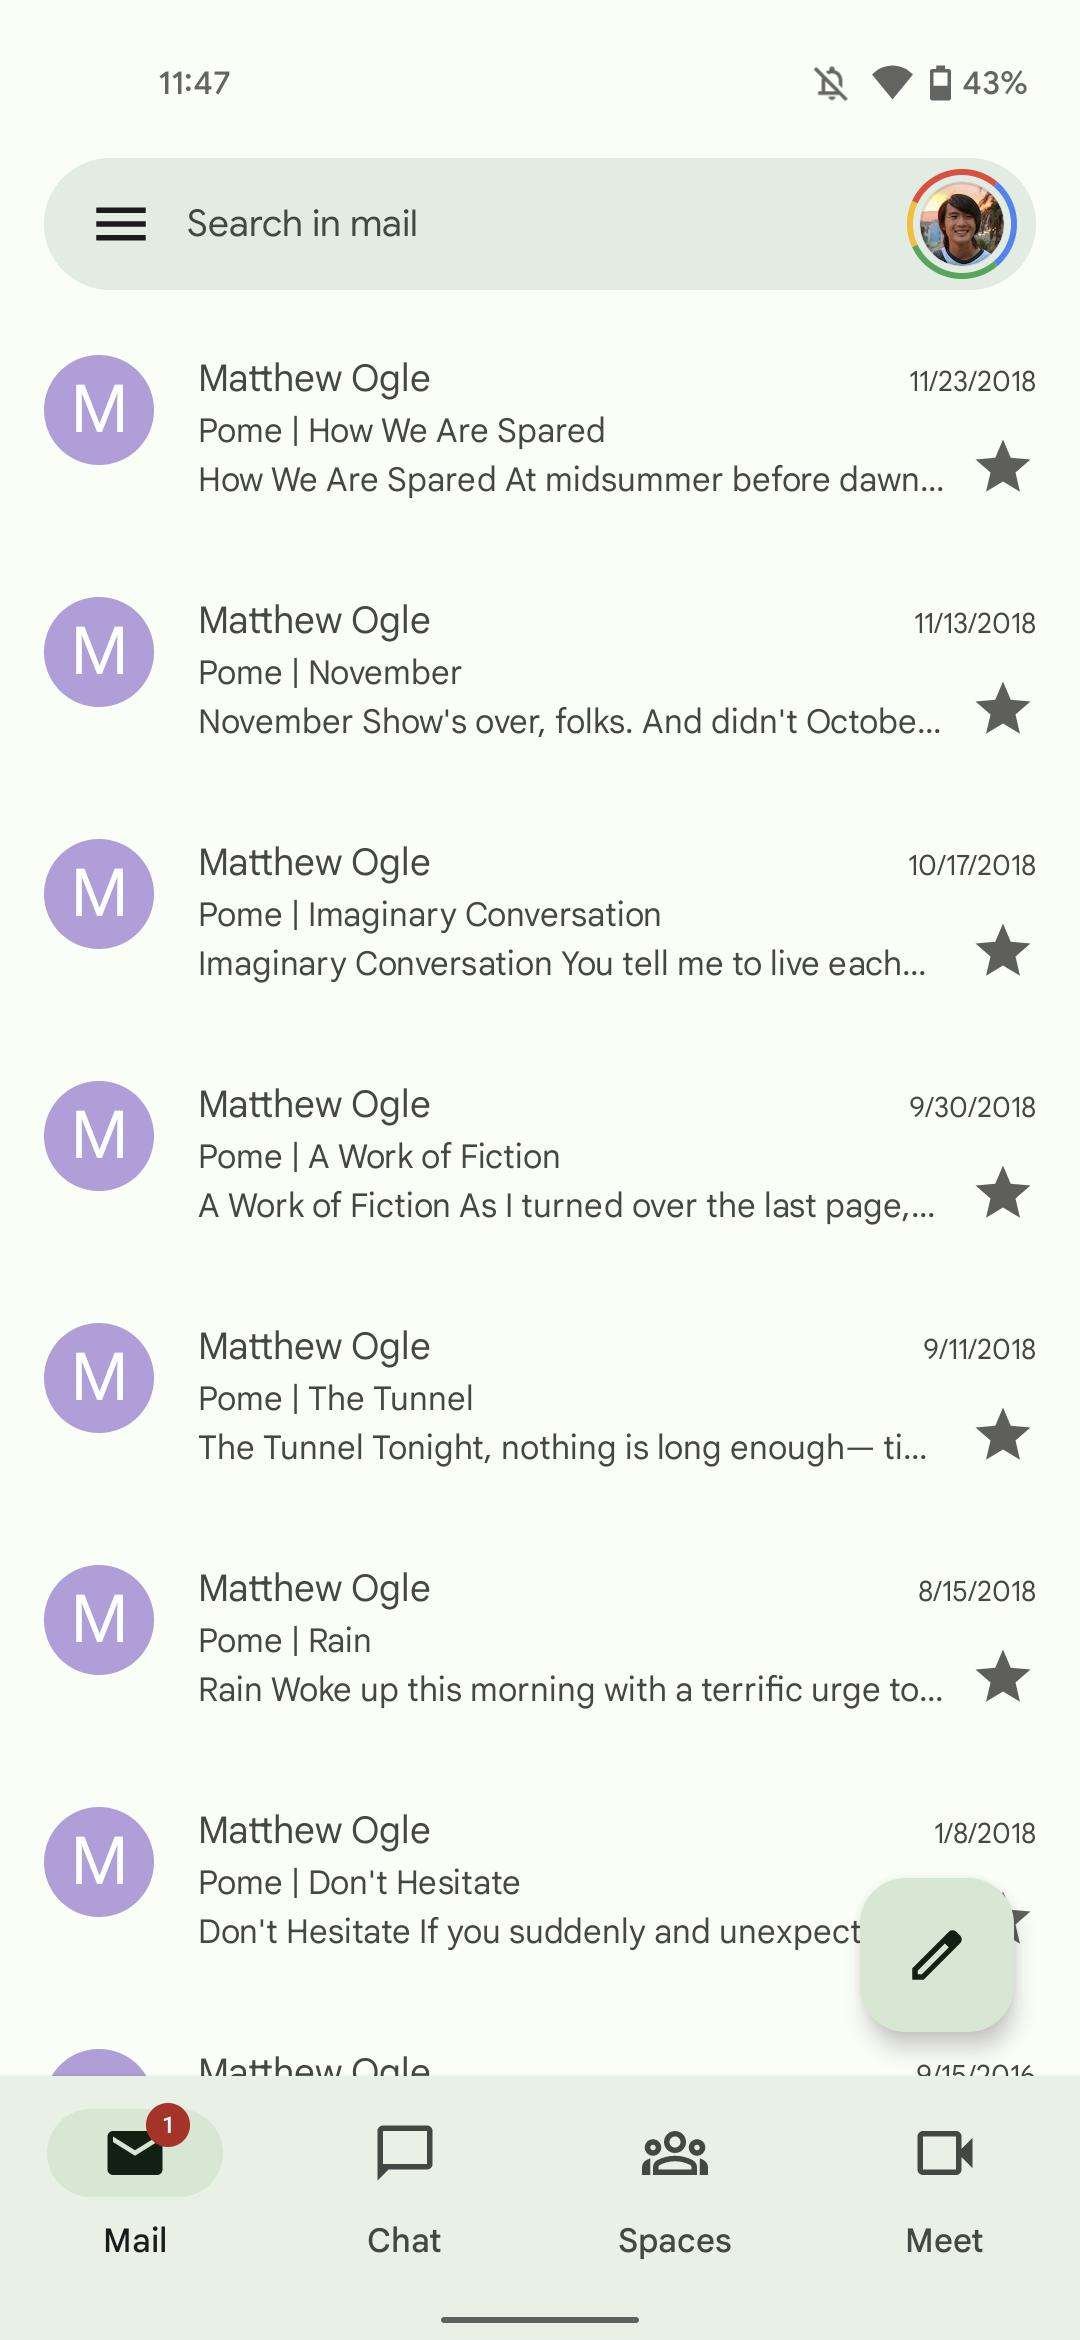Unstar the "How We Are Spared" email
The width and height of the screenshot is (1080, 2340).
coord(1002,467)
